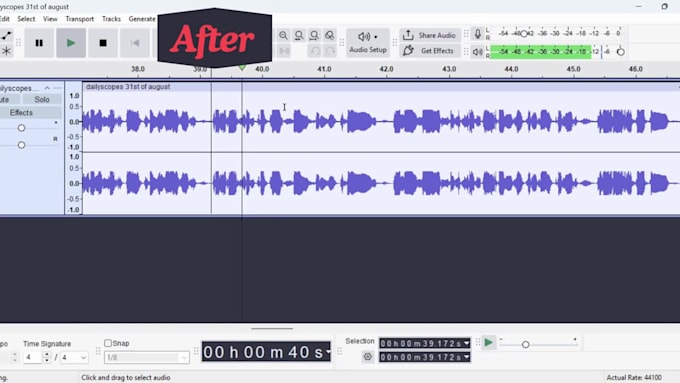Click the 41.0 mark on the timeline ruler
This screenshot has height=383, width=680.
coord(324,69)
